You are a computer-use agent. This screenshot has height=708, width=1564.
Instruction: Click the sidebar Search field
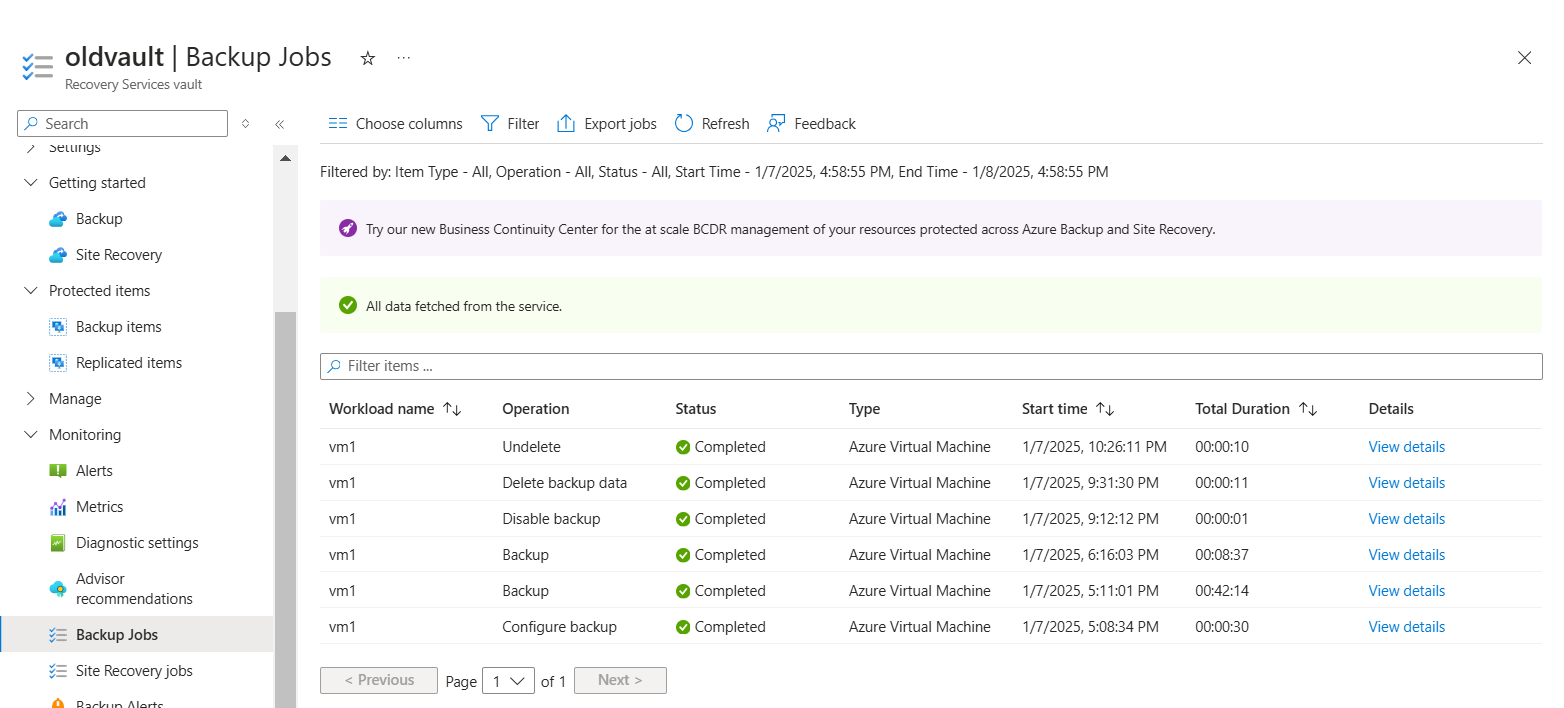pyautogui.click(x=123, y=124)
